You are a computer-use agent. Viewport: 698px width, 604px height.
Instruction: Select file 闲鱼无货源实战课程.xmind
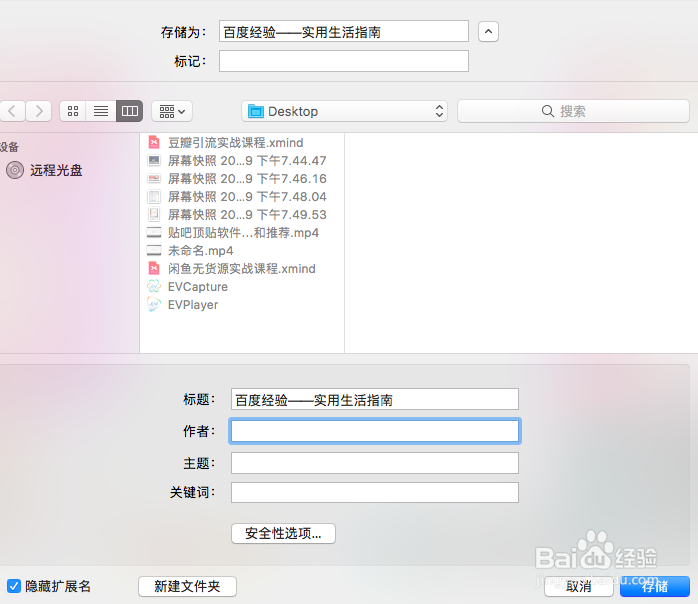242,268
